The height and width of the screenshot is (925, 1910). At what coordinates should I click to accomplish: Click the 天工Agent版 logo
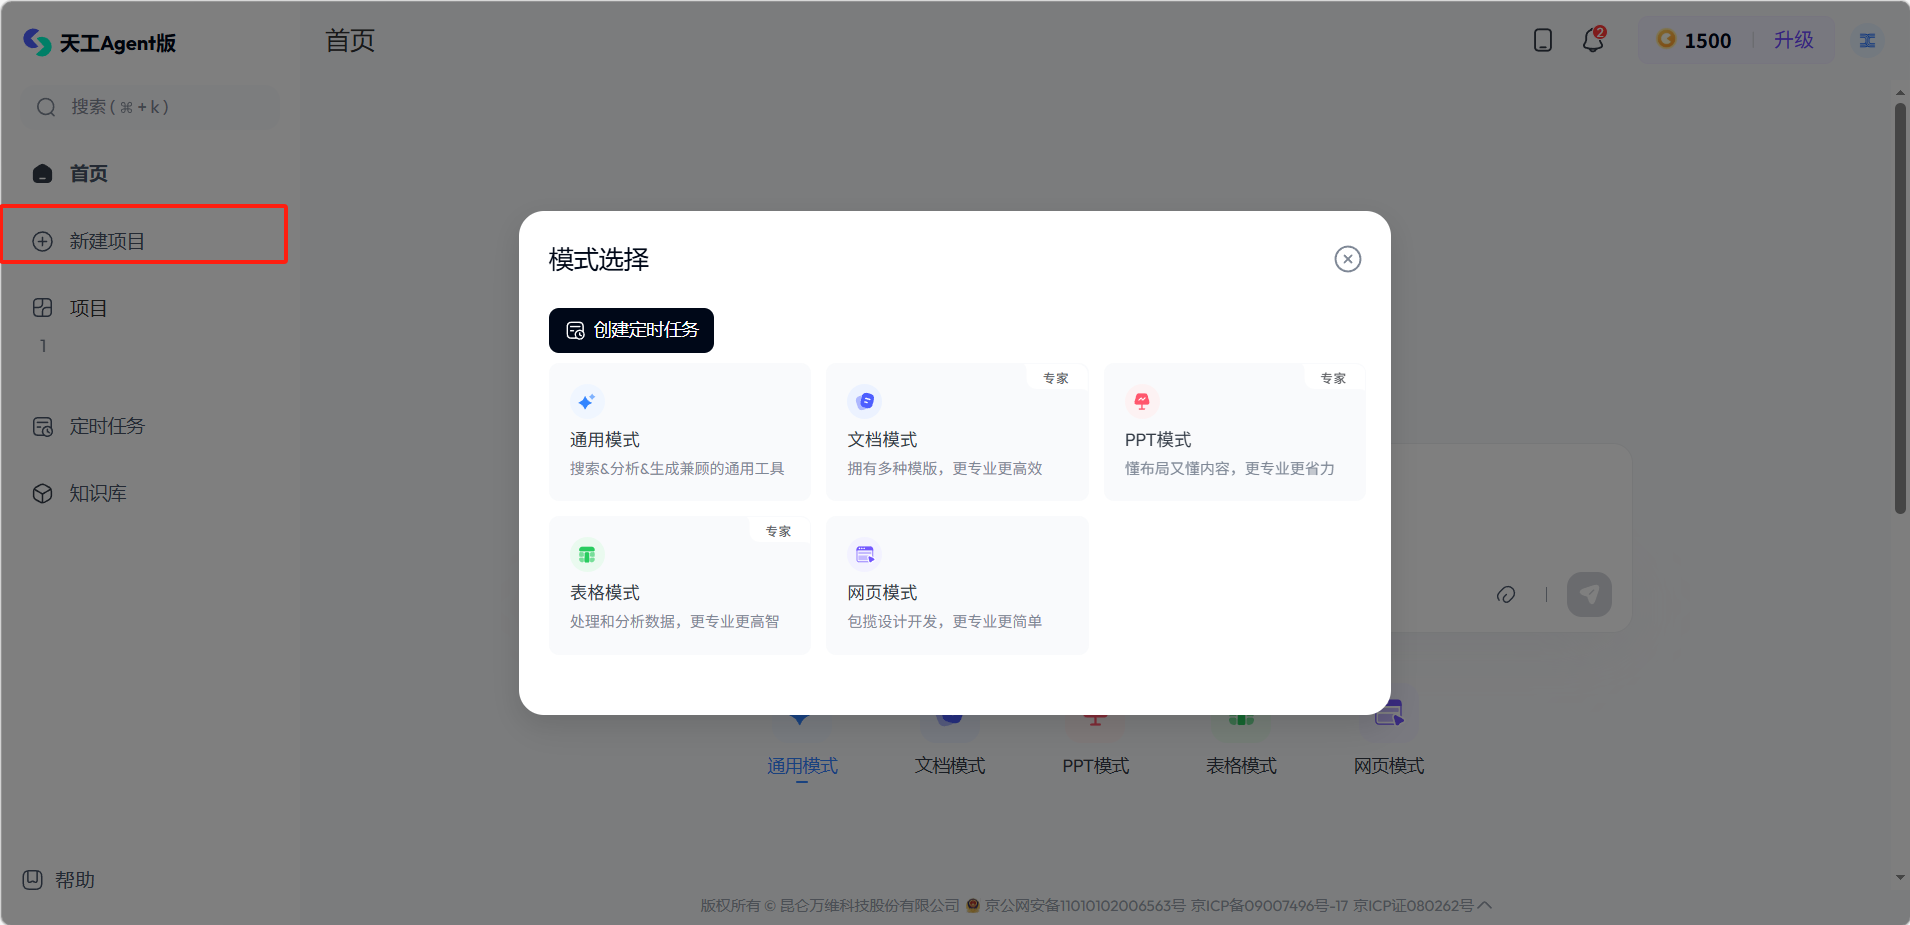(100, 42)
